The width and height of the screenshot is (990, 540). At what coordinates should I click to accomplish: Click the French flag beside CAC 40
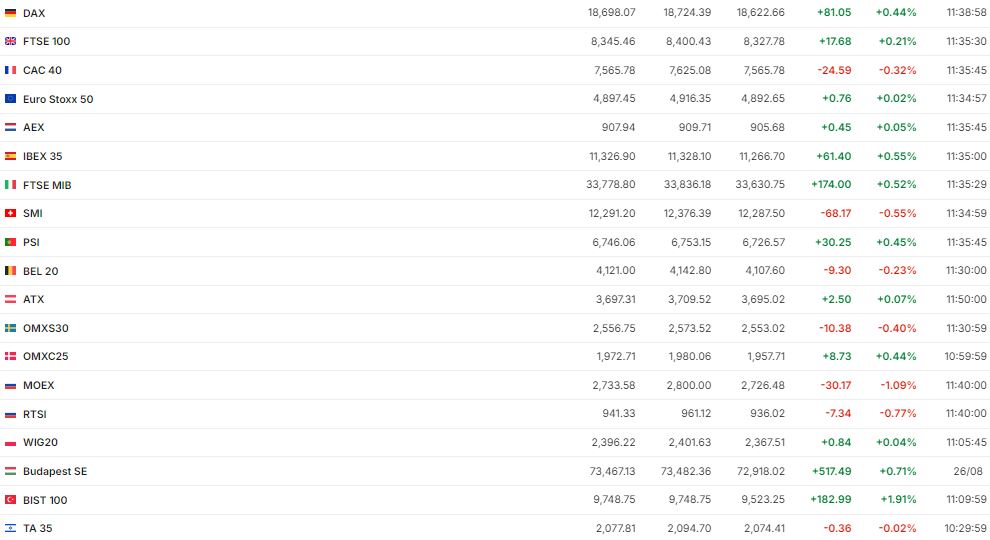pyautogui.click(x=10, y=70)
